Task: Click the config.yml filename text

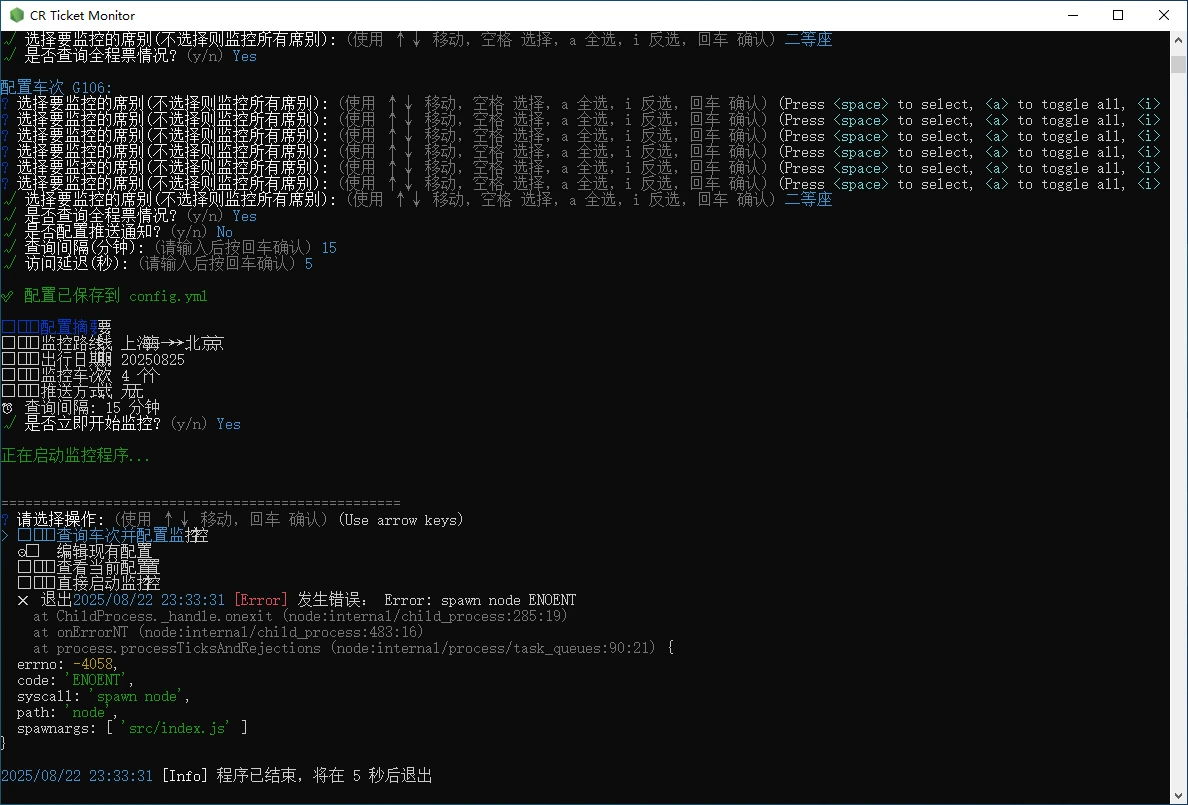Action: tap(168, 296)
